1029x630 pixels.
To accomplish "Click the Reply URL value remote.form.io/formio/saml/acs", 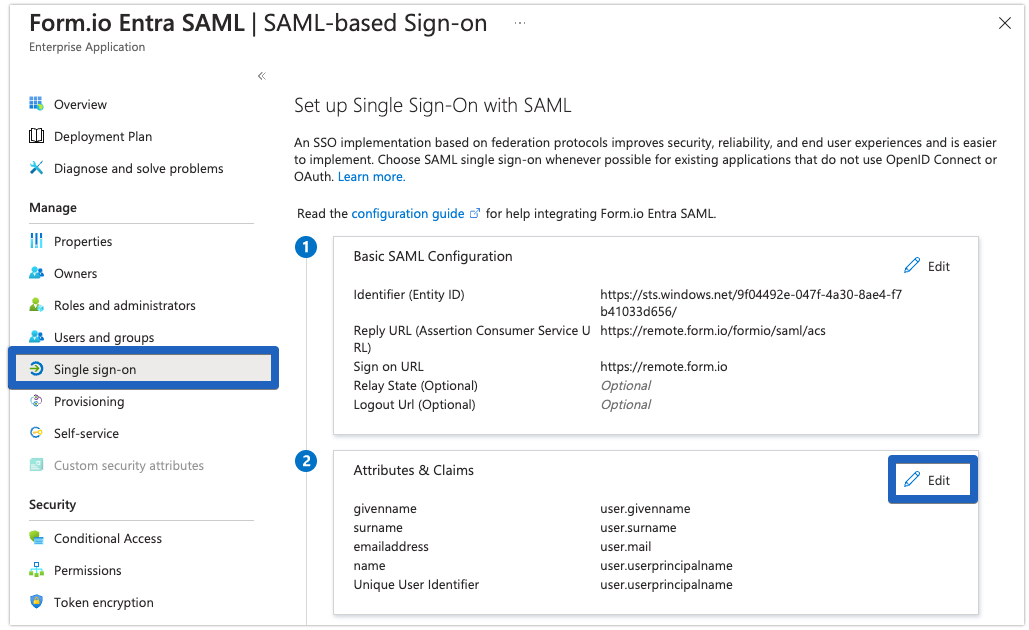I will [x=713, y=331].
